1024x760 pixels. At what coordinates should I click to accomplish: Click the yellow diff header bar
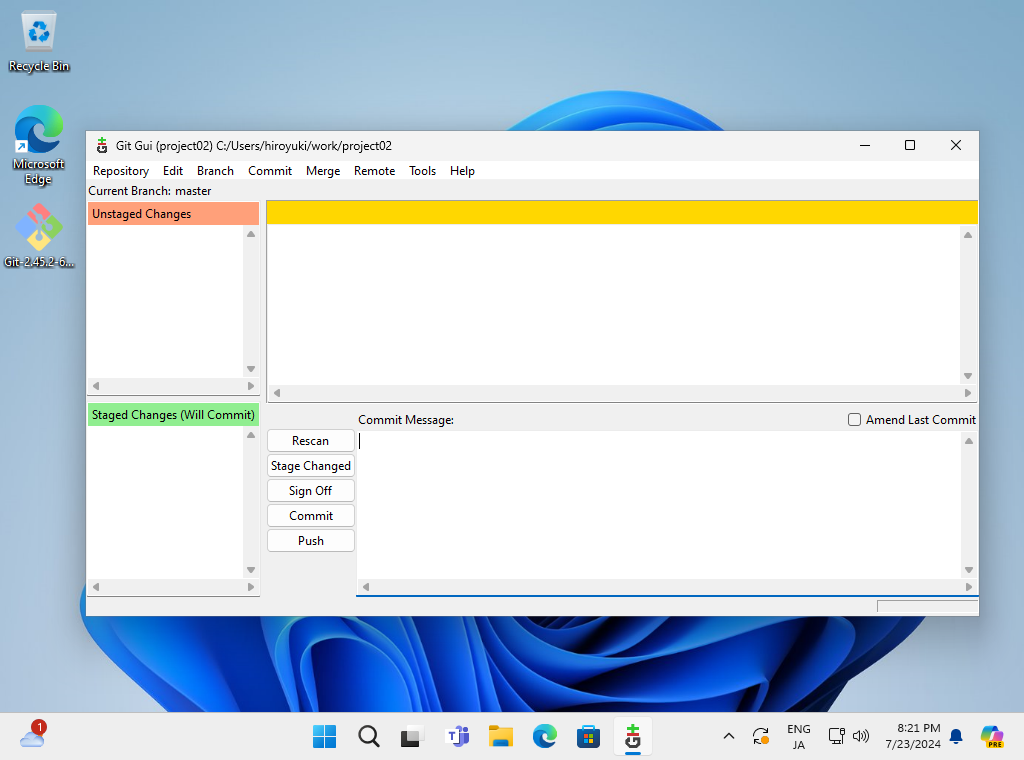click(x=622, y=212)
